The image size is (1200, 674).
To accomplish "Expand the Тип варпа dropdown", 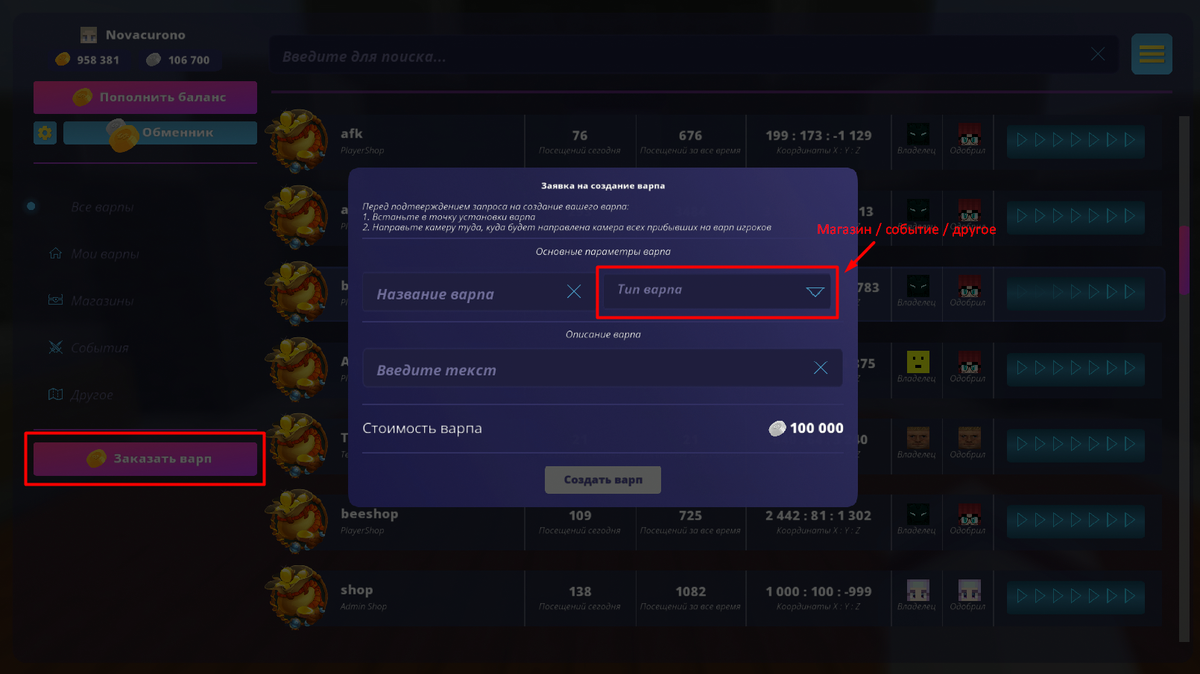I will tap(717, 291).
